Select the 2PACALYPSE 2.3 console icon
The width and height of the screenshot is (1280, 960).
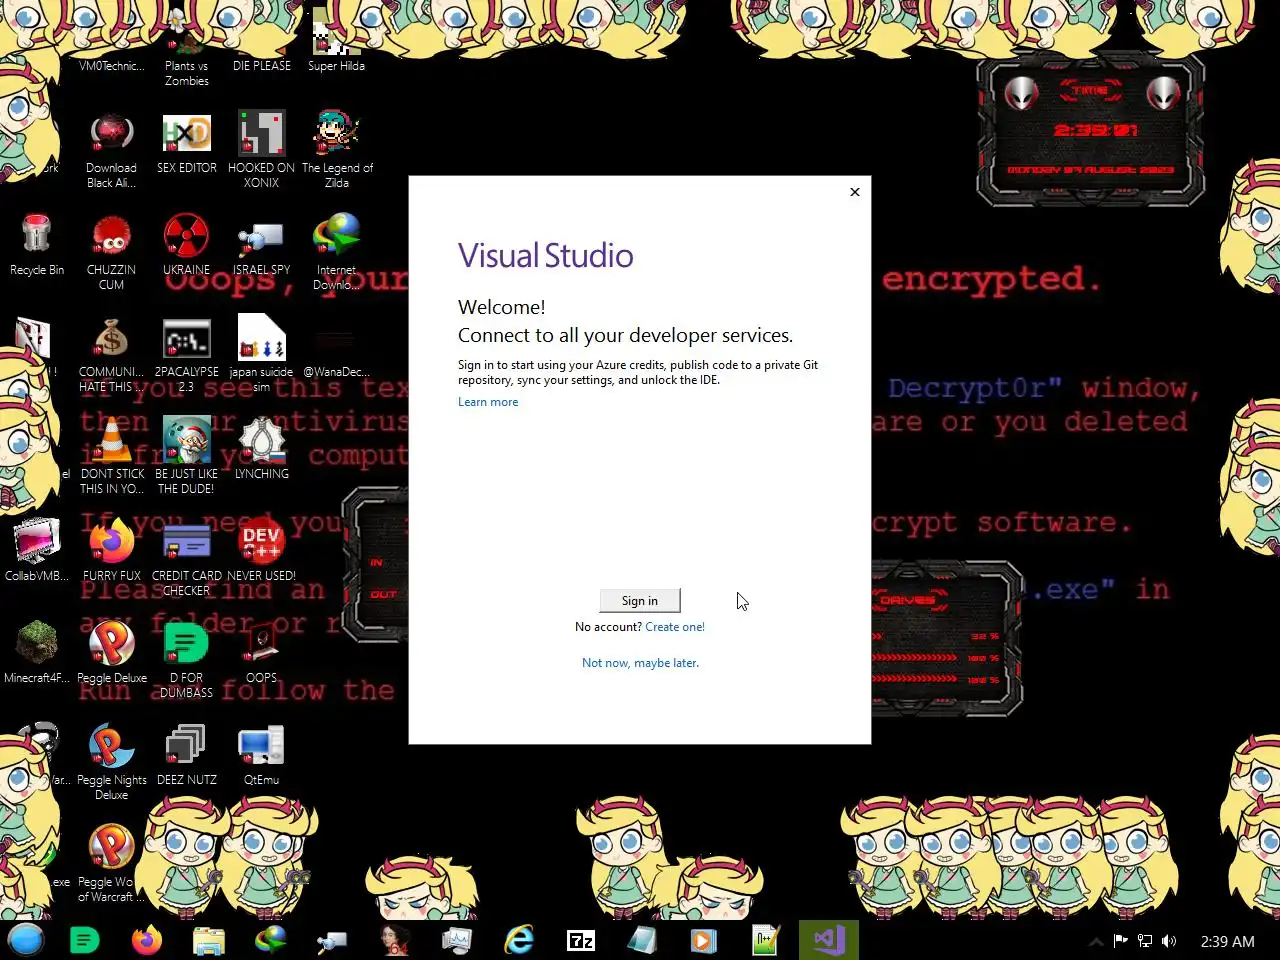[186, 355]
